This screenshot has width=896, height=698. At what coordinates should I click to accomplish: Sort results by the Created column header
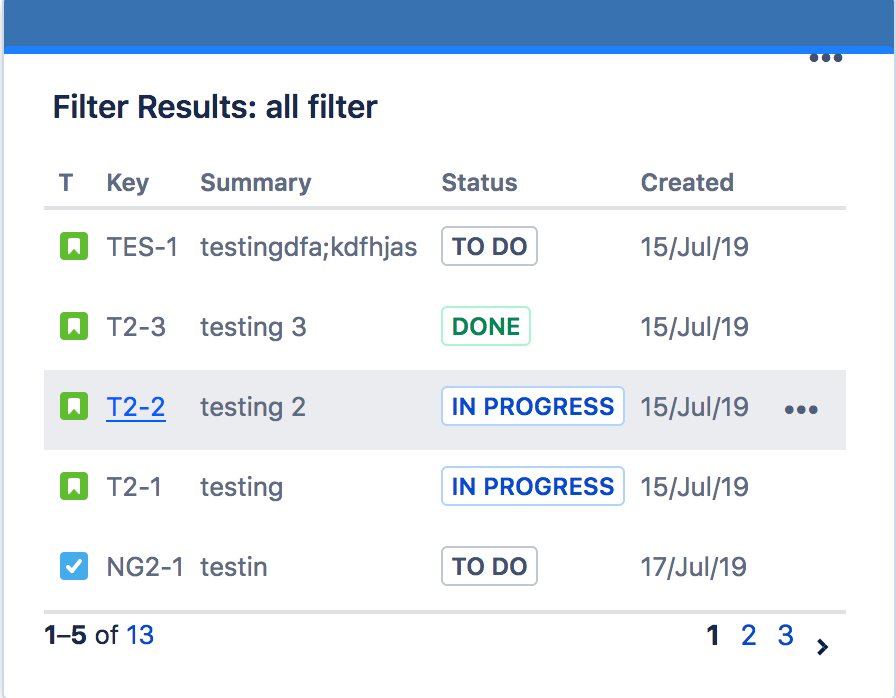[x=687, y=182]
